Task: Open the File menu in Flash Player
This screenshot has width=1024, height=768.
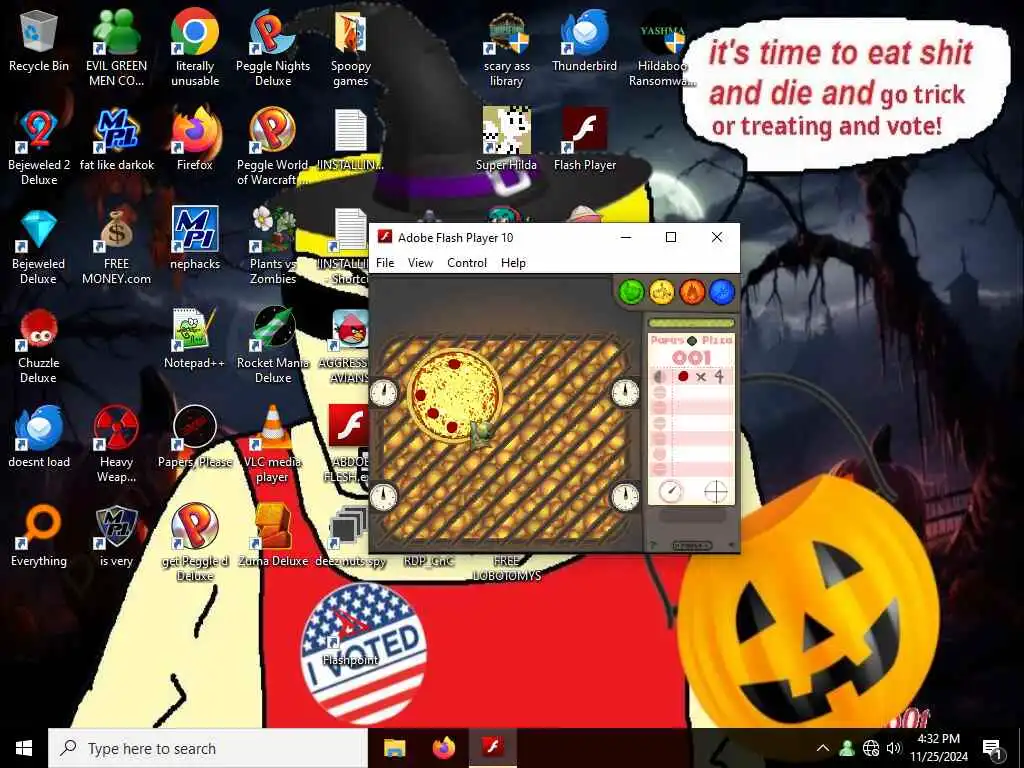Action: click(x=385, y=263)
